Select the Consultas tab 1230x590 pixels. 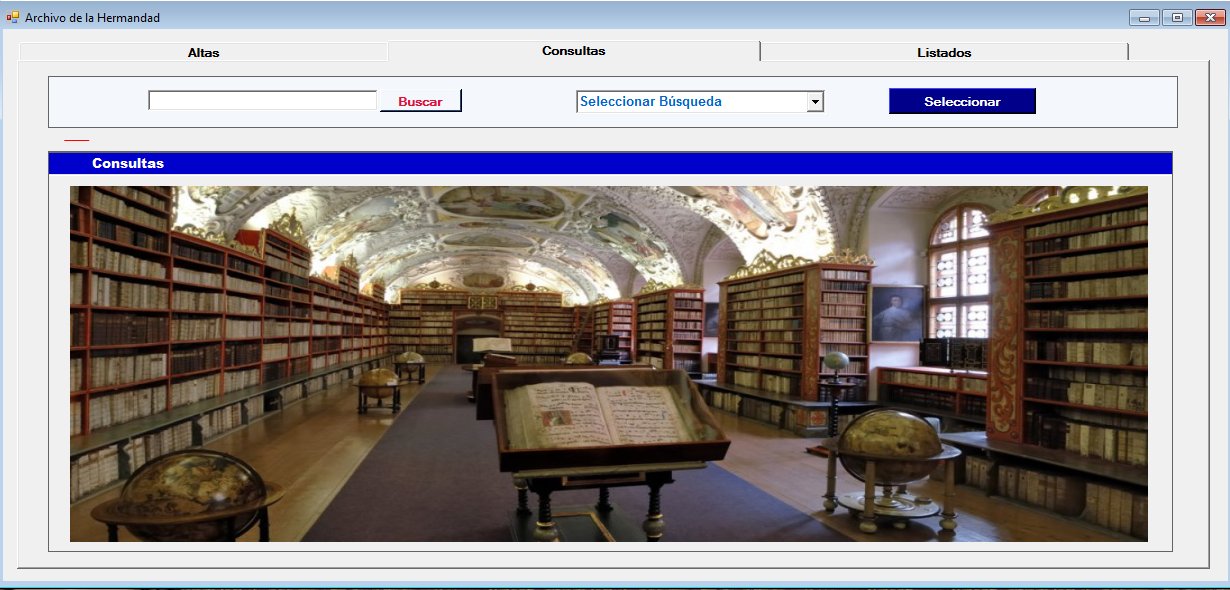point(573,51)
